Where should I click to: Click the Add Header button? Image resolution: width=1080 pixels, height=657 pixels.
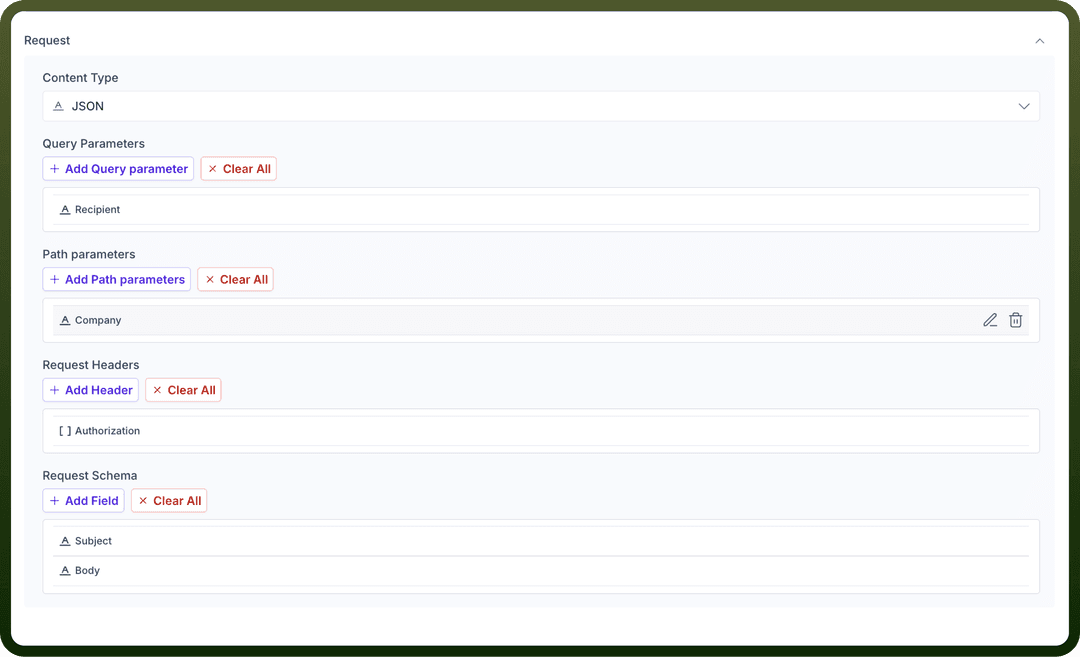click(x=91, y=390)
